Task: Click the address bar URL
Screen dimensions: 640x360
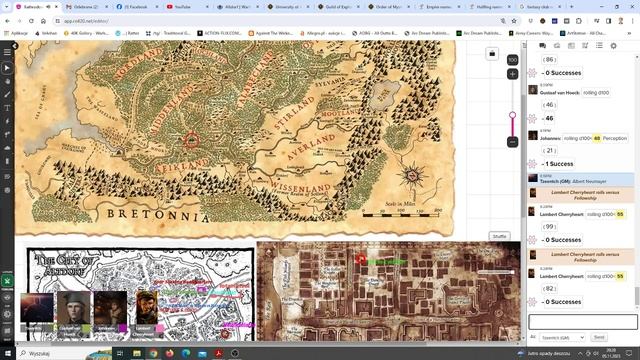Action: point(86,21)
